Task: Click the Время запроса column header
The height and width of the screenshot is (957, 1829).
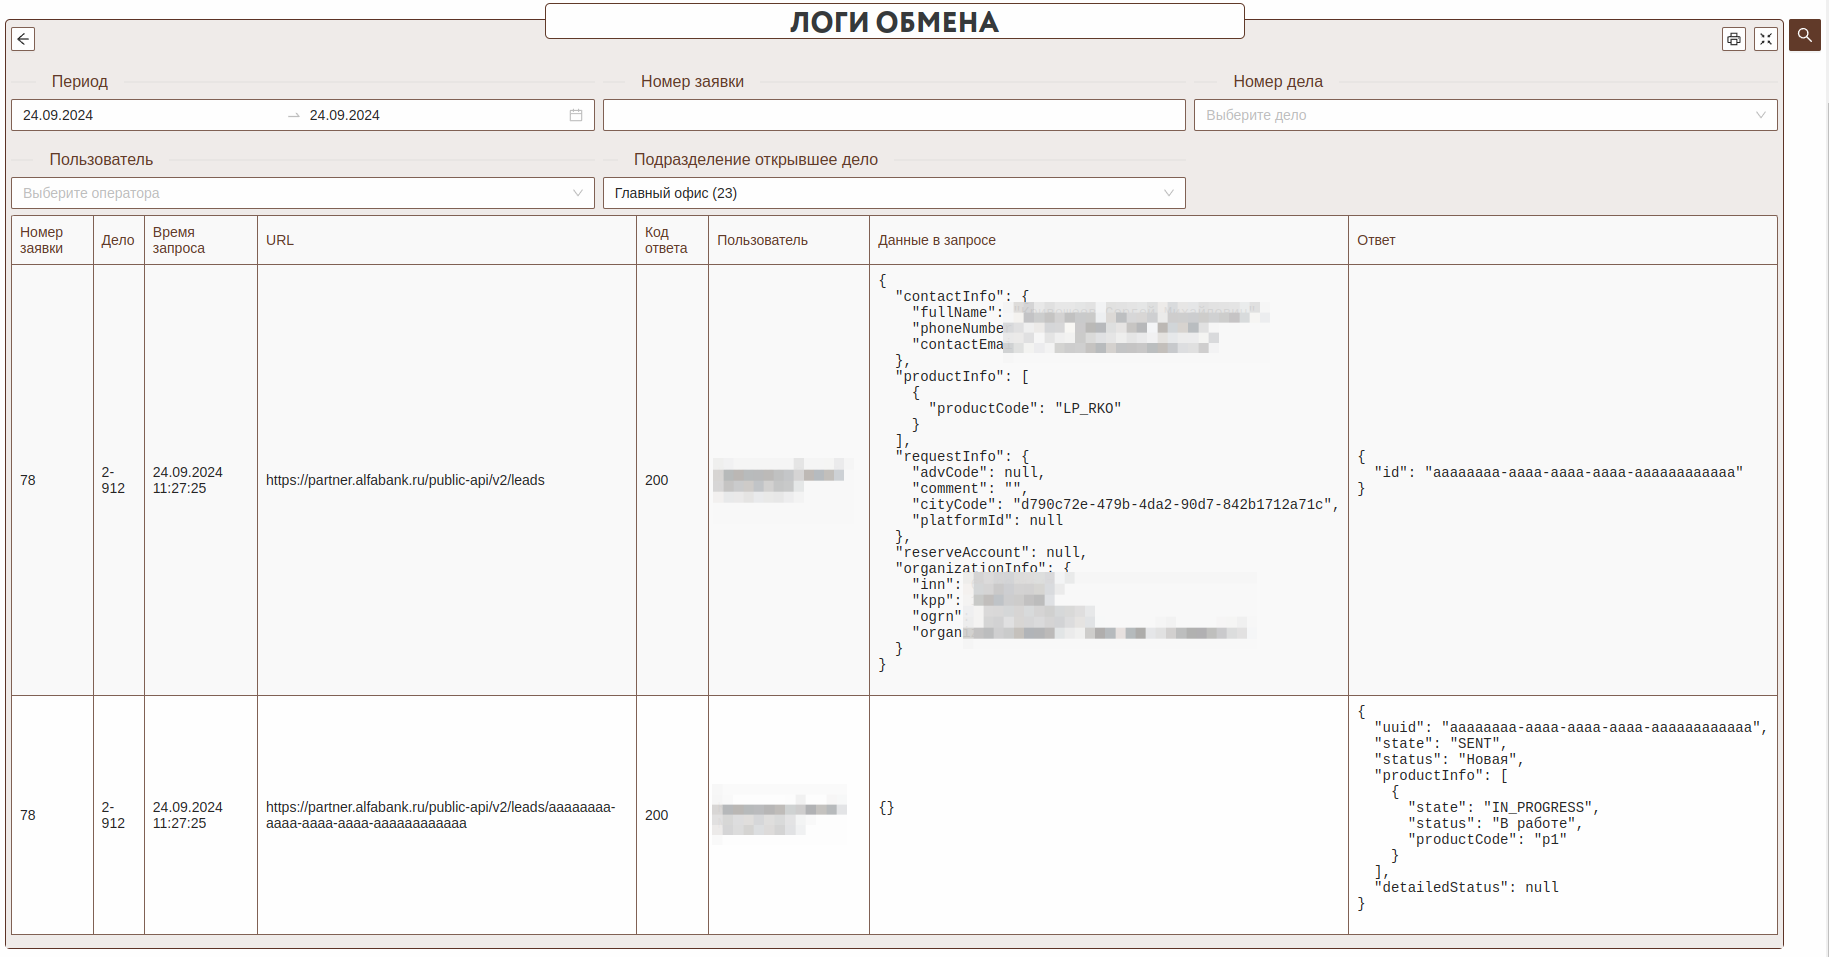Action: pyautogui.click(x=179, y=240)
